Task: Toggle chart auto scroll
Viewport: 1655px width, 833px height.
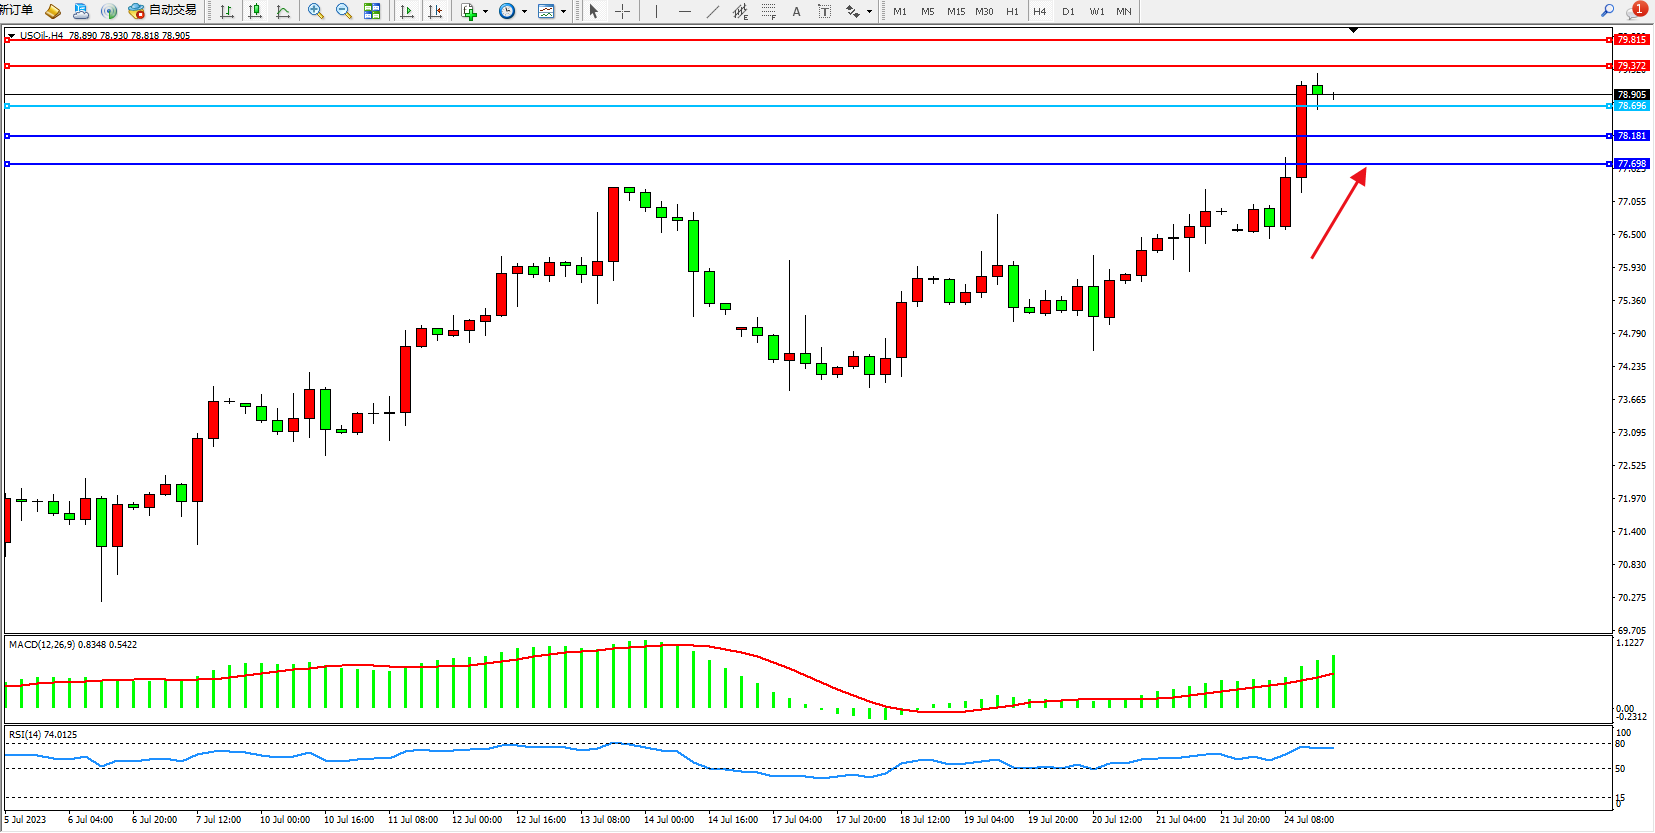Action: click(407, 11)
